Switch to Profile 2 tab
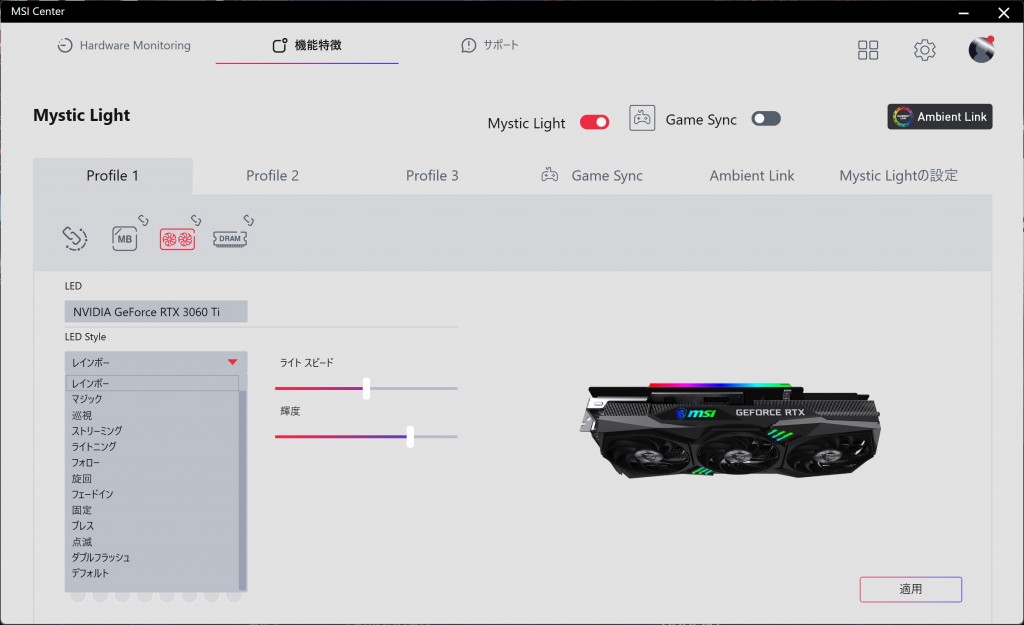The height and width of the screenshot is (625, 1024). tap(272, 176)
